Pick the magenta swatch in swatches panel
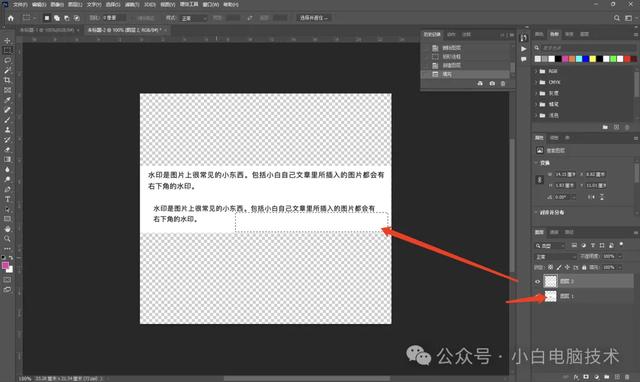The width and height of the screenshot is (640, 382). pyautogui.click(x=565, y=59)
